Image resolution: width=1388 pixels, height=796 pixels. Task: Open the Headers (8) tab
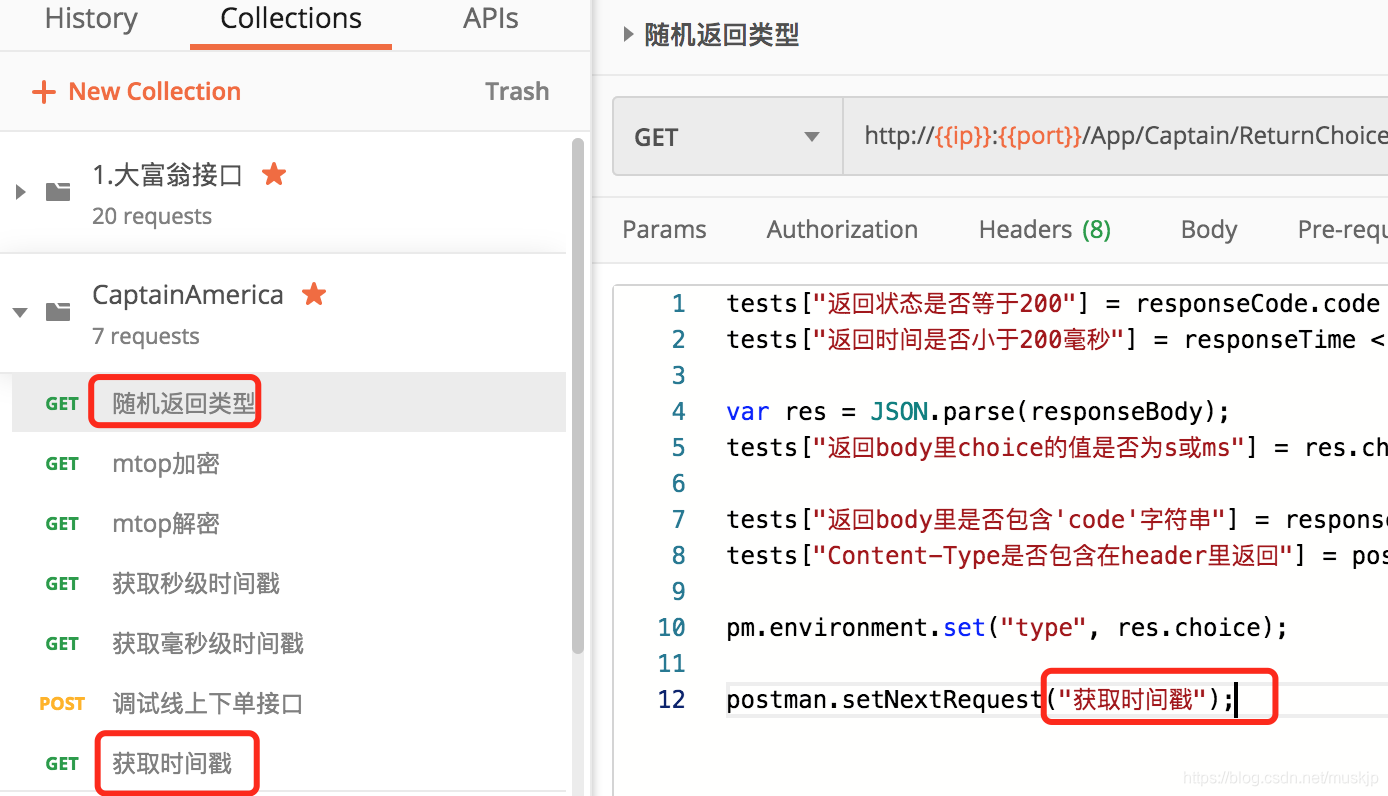point(1045,230)
